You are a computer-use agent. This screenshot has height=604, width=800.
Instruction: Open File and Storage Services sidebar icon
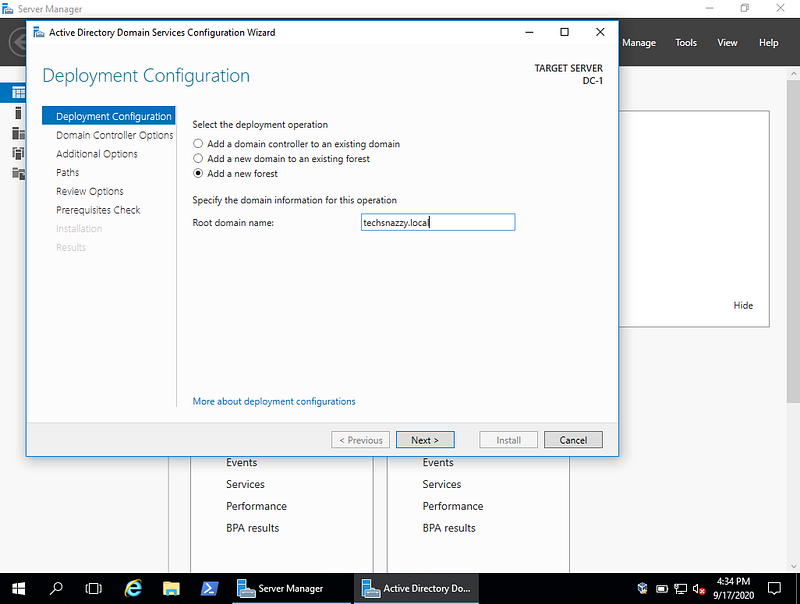pyautogui.click(x=18, y=173)
